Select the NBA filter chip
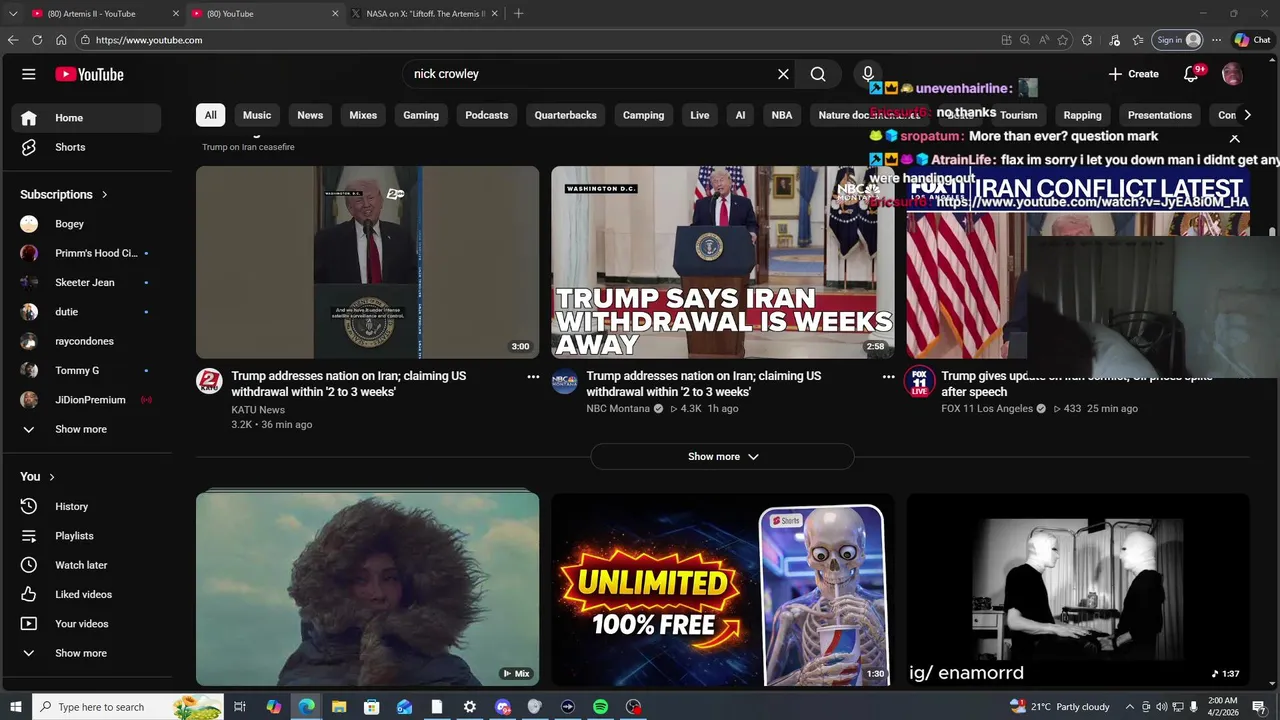Screen dimensions: 1280x720 (x=782, y=115)
